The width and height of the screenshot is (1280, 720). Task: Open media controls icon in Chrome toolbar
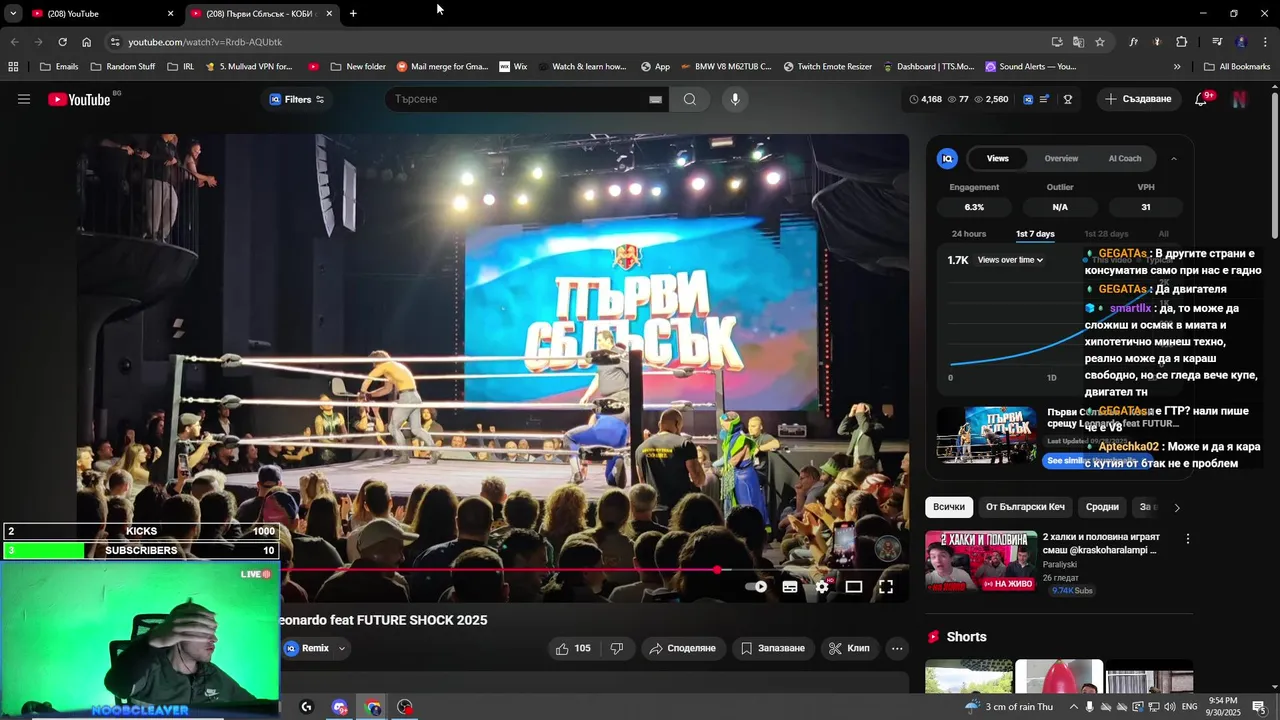[x=1217, y=42]
